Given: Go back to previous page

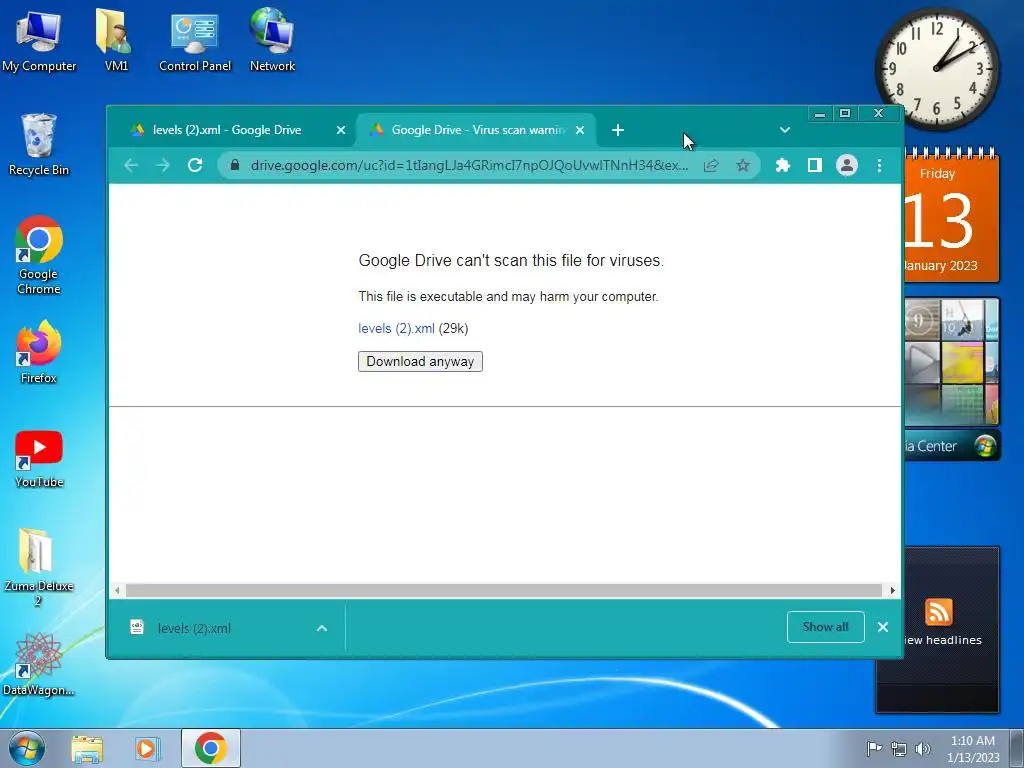Looking at the screenshot, I should coord(131,165).
